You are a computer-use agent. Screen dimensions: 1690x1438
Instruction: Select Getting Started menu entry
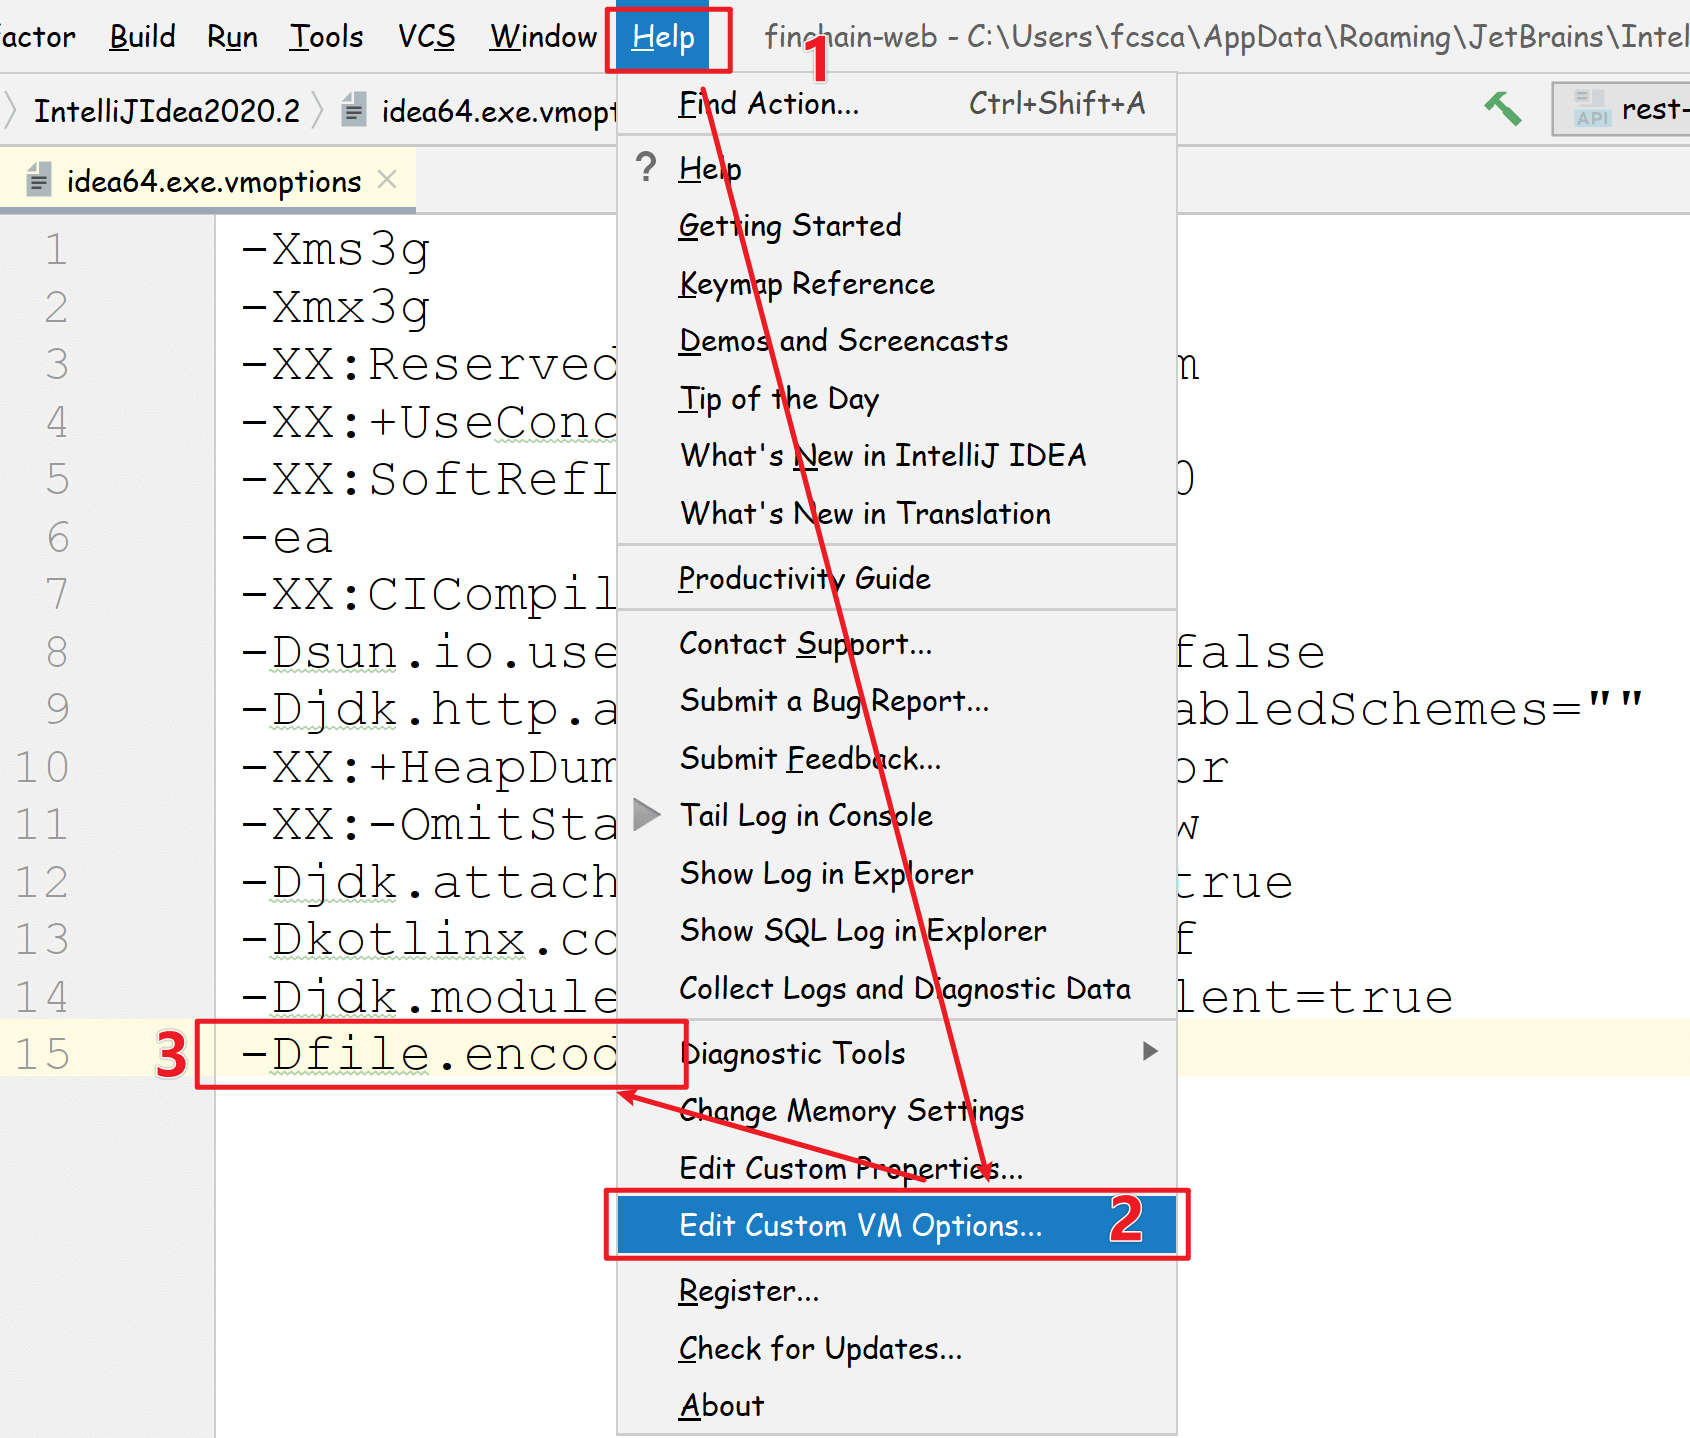click(897, 226)
